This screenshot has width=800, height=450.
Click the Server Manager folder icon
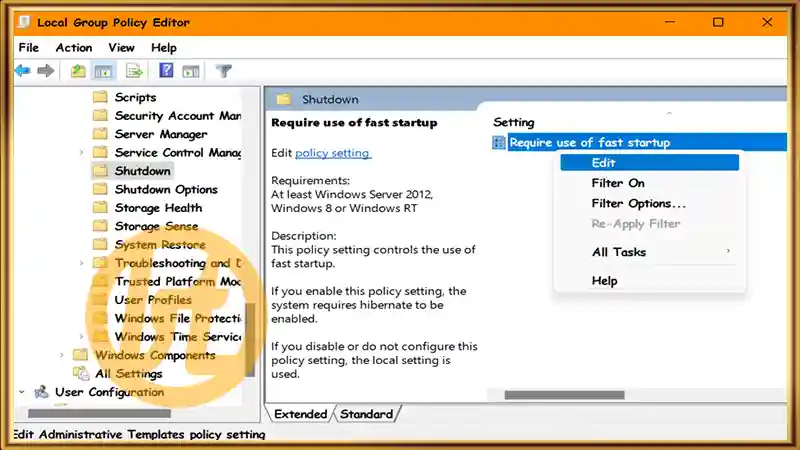pyautogui.click(x=101, y=134)
